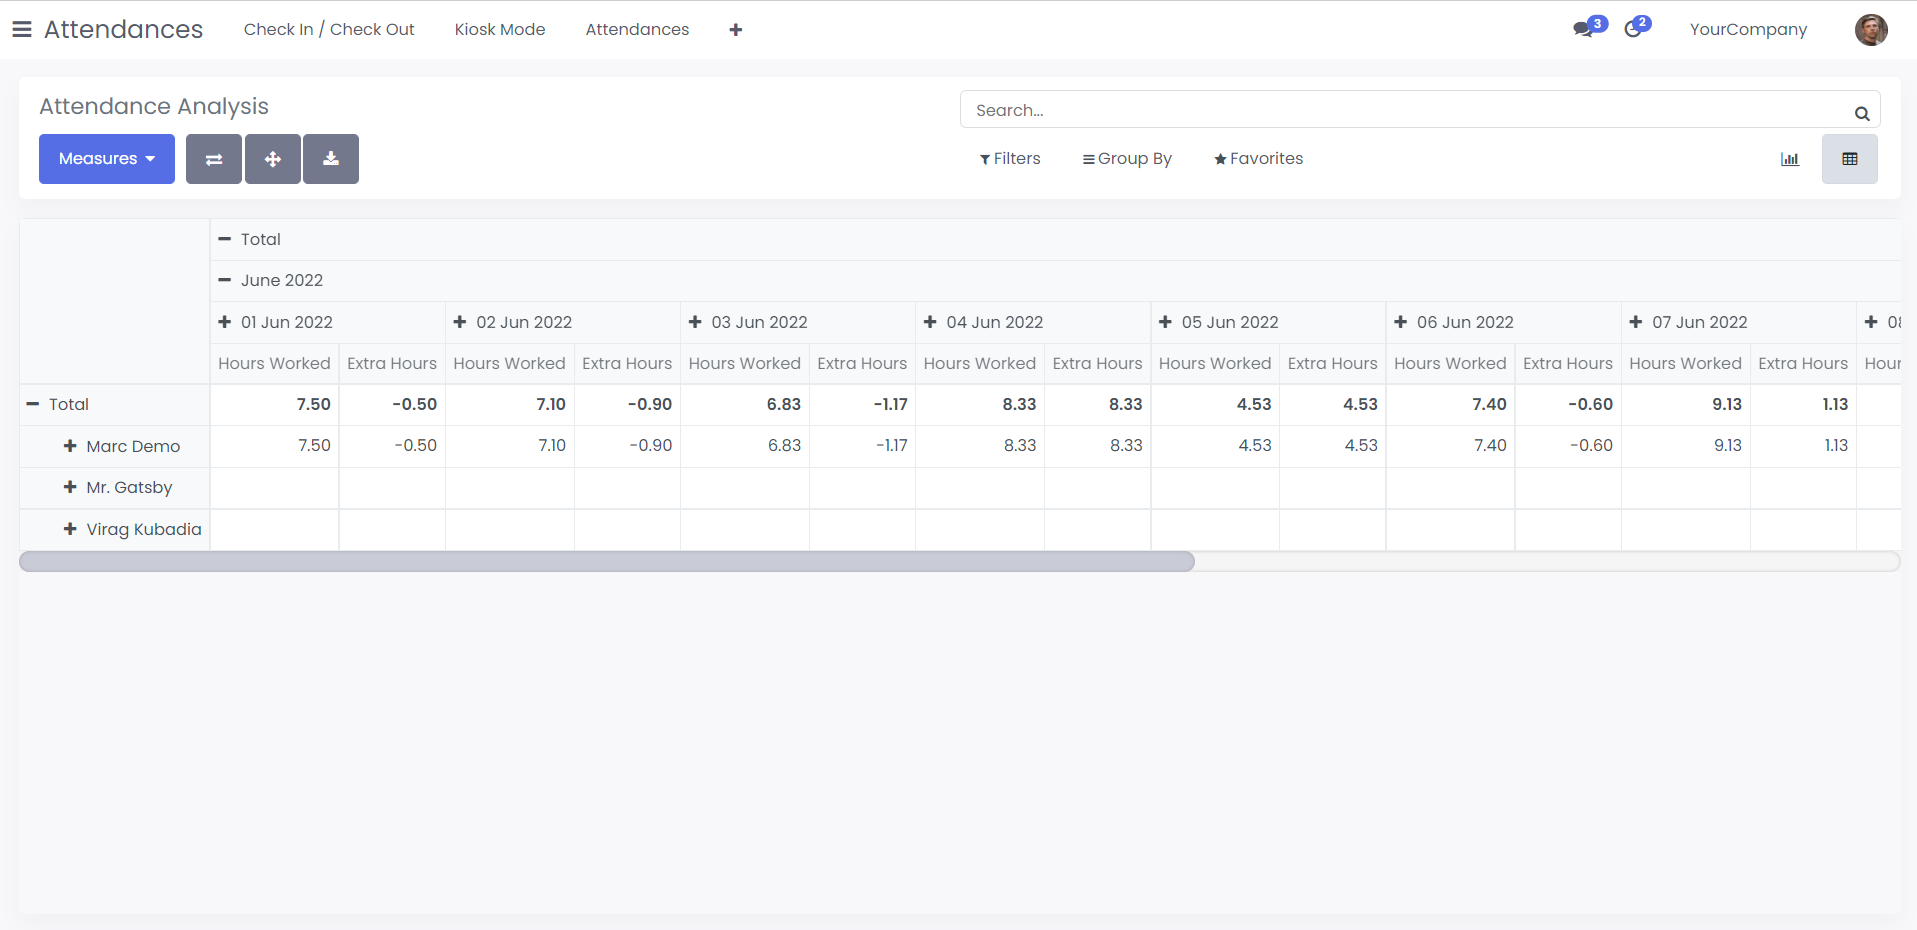
Task: Open the YourCompany switcher
Action: [x=1748, y=29]
